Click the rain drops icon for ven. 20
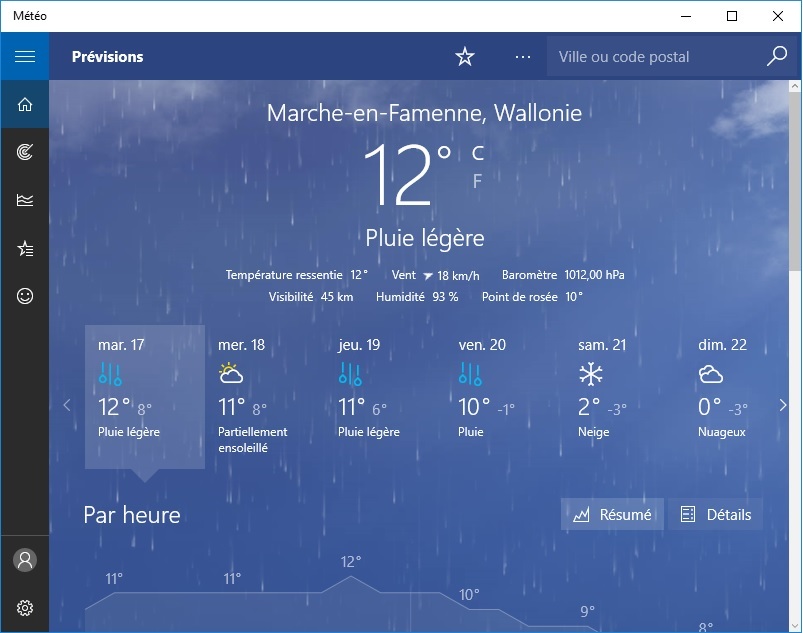Screen dimensions: 803x633 tap(470, 374)
